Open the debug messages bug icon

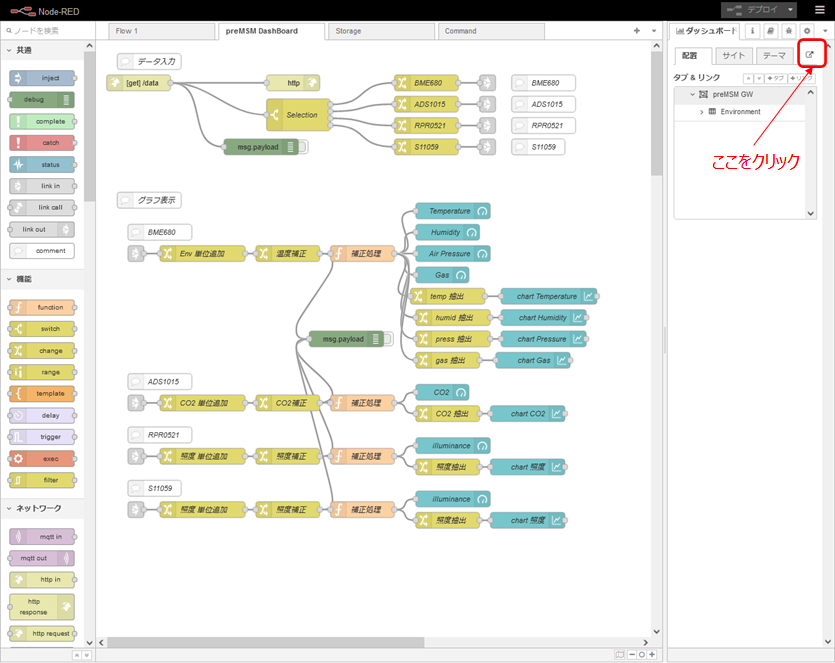(x=788, y=31)
